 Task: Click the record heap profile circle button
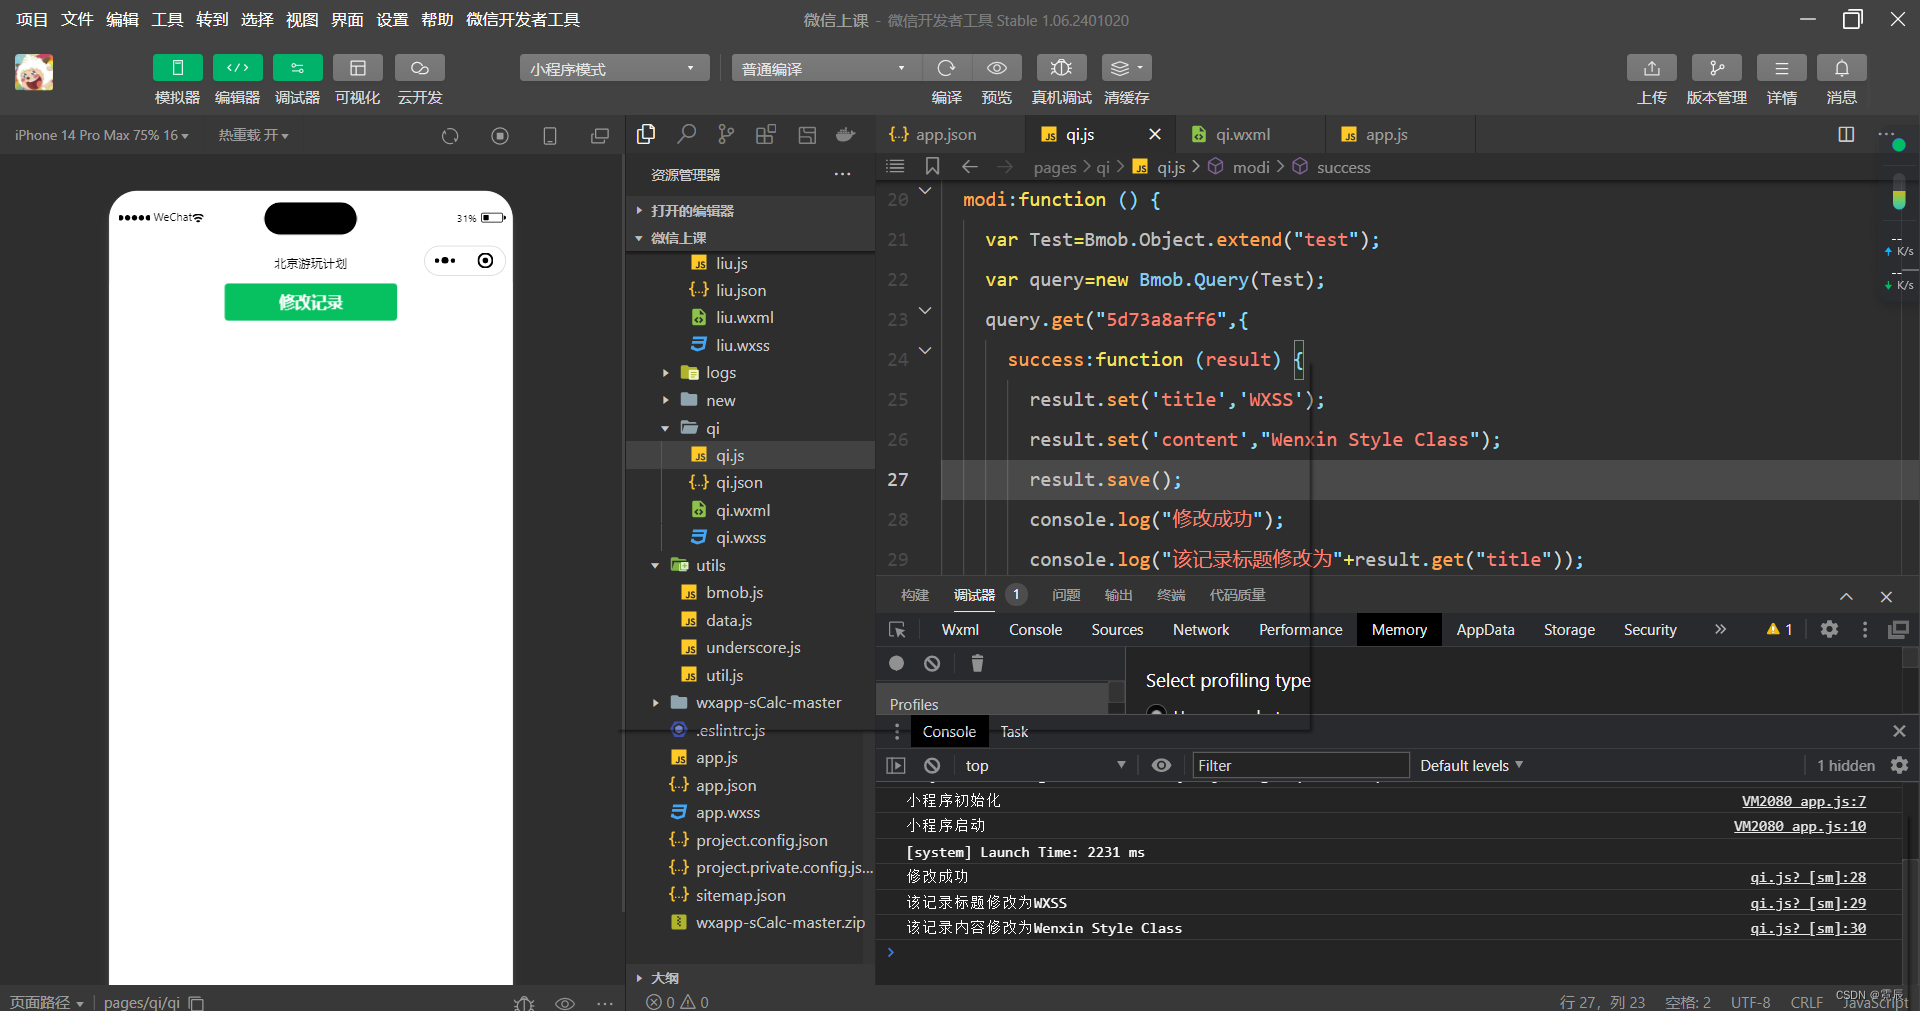(x=896, y=663)
